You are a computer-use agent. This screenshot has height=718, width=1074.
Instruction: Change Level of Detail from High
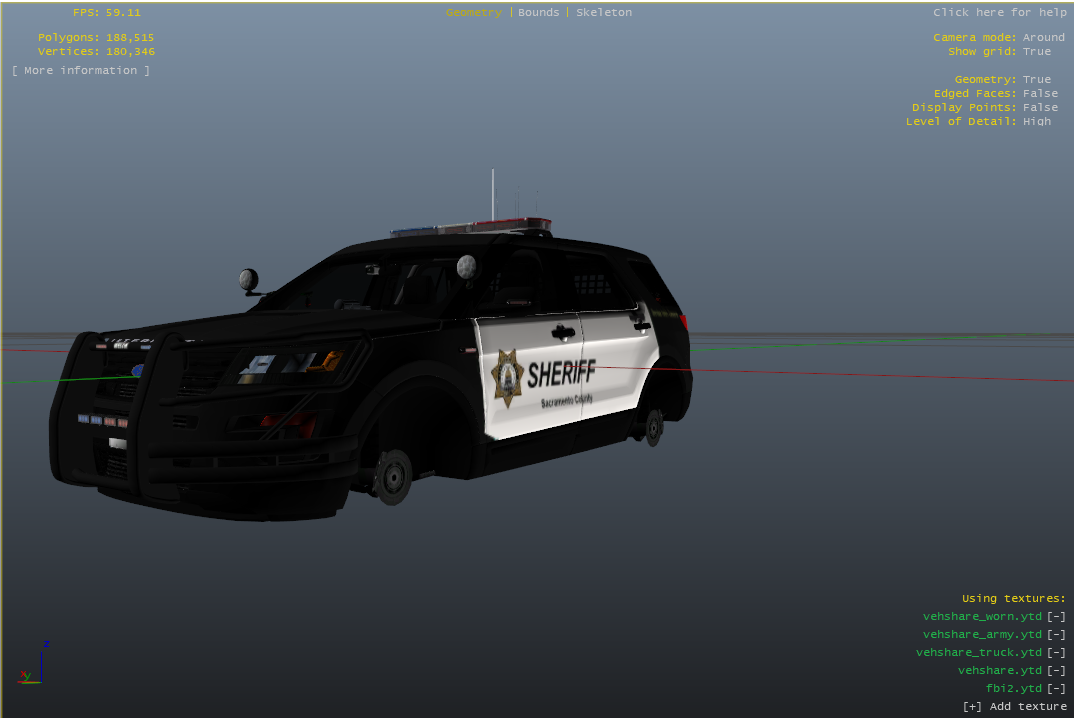click(x=1036, y=121)
